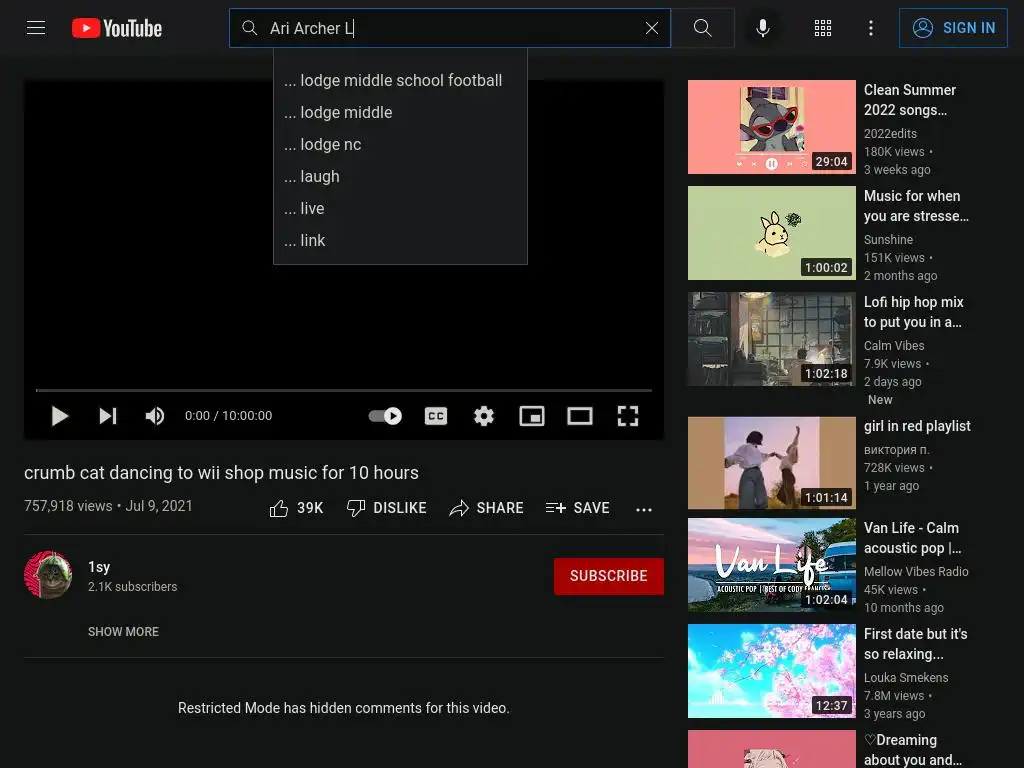Open the 1sy channel name link

(x=99, y=567)
